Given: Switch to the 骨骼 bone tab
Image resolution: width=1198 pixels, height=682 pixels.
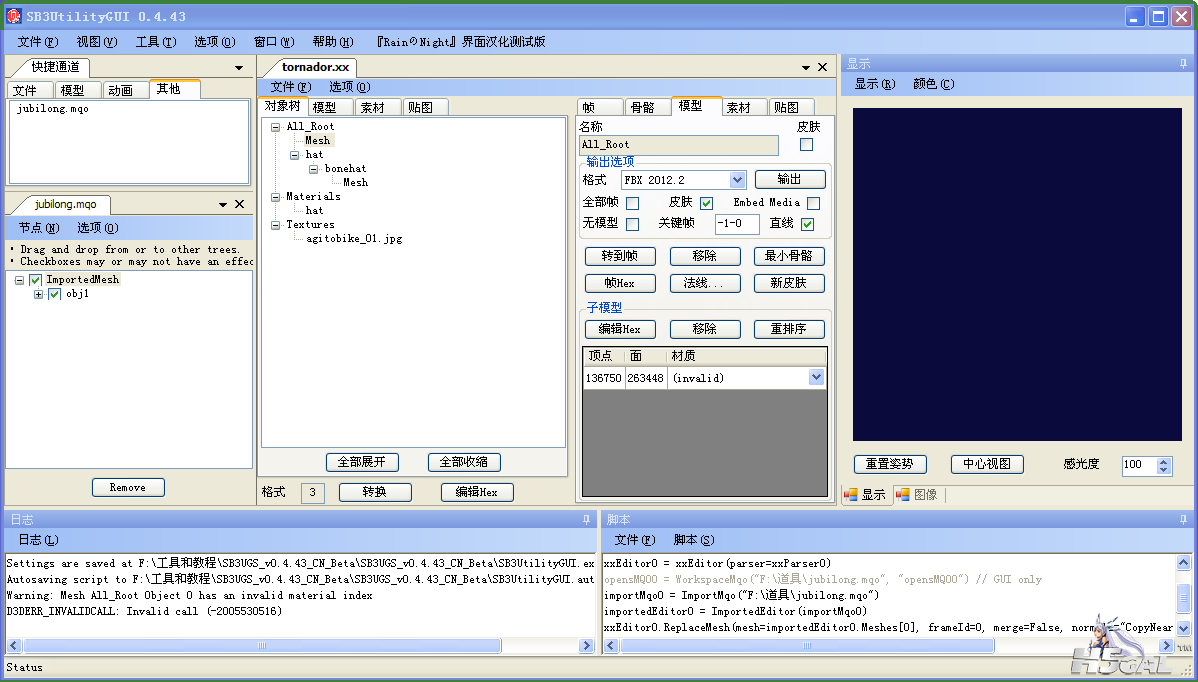Looking at the screenshot, I should tap(641, 108).
